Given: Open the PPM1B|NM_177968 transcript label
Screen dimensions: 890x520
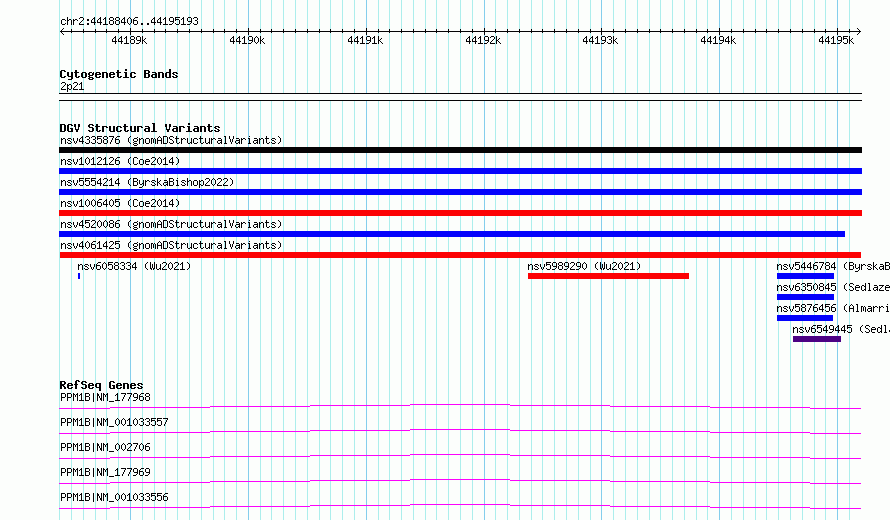Looking at the screenshot, I should pyautogui.click(x=105, y=397).
